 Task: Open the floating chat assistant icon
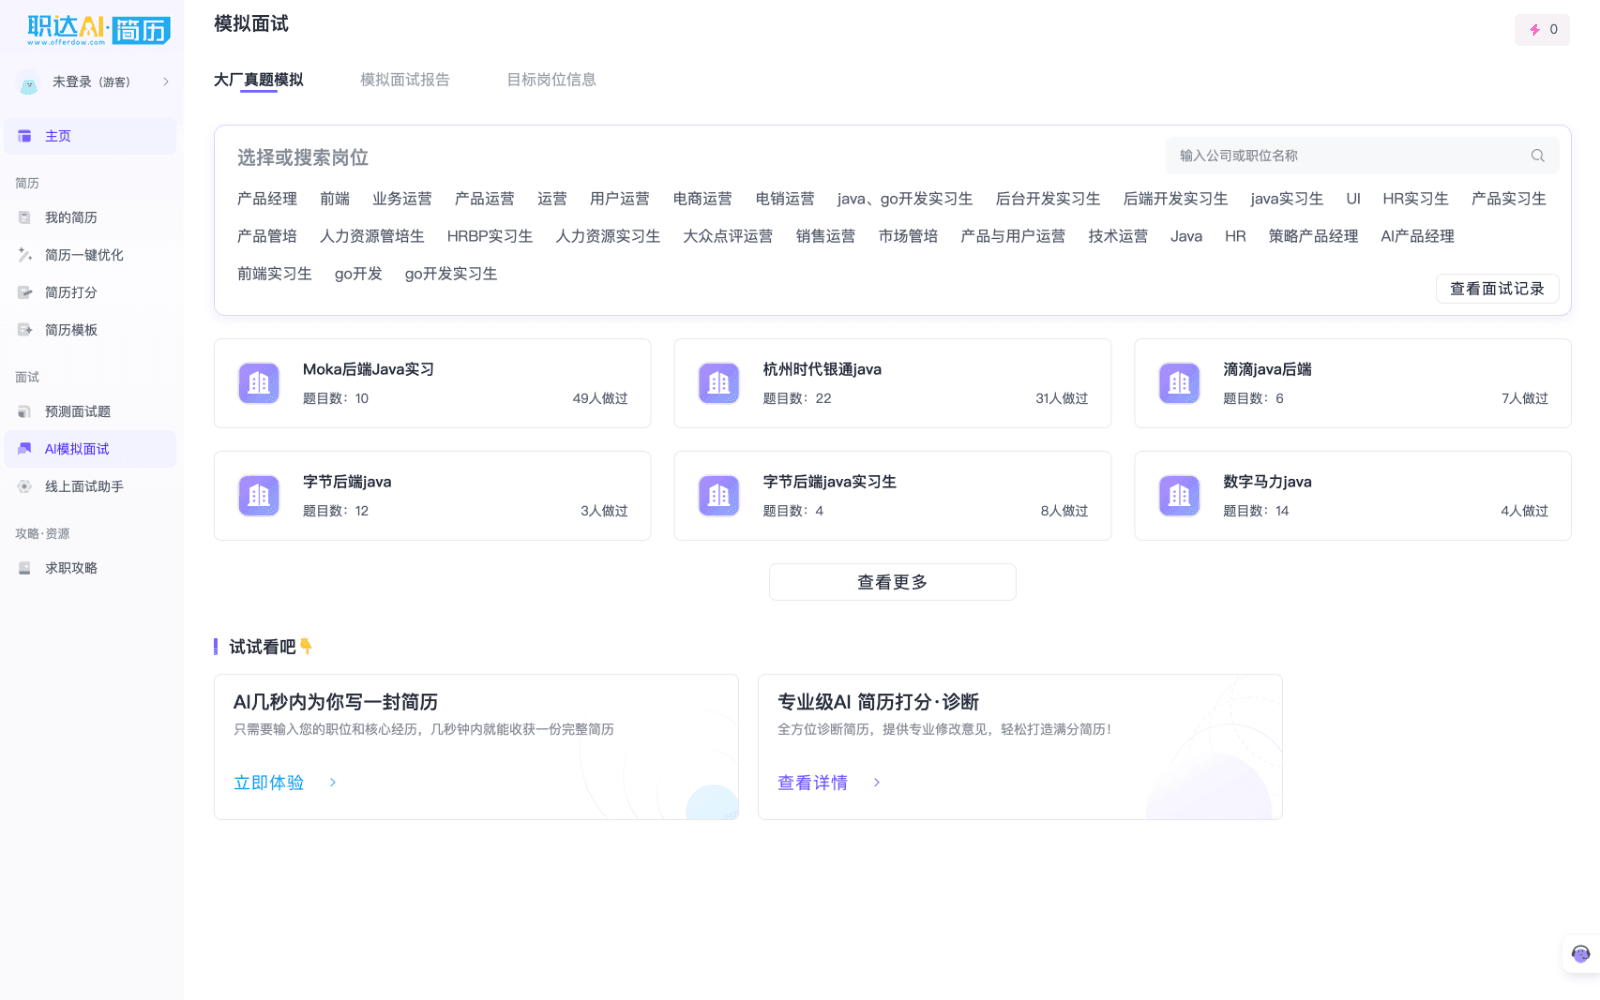[1581, 954]
